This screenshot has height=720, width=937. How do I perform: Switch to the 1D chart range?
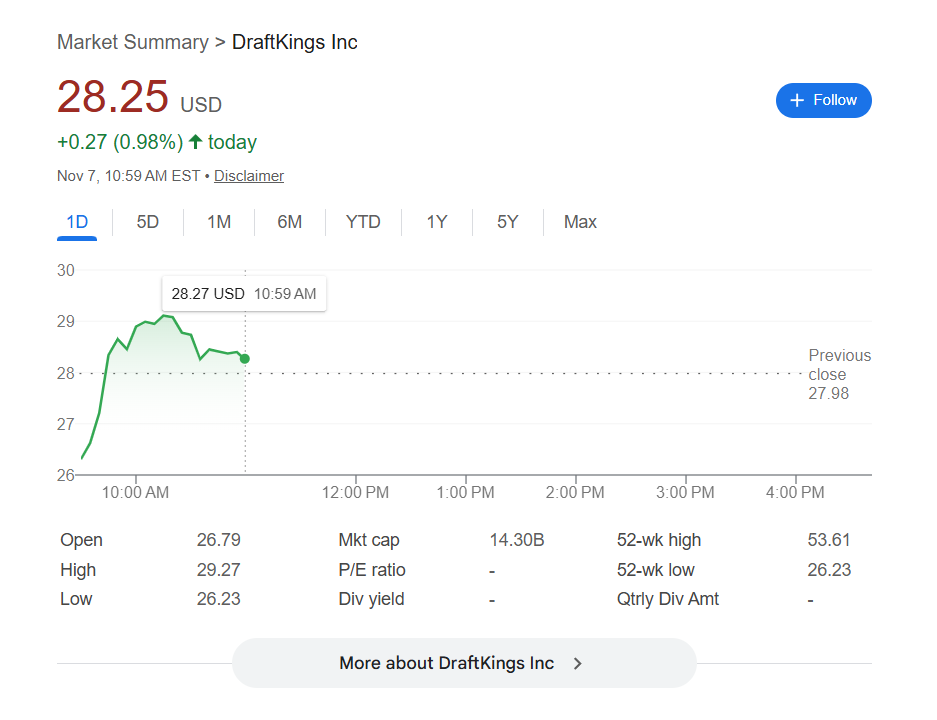[x=77, y=222]
